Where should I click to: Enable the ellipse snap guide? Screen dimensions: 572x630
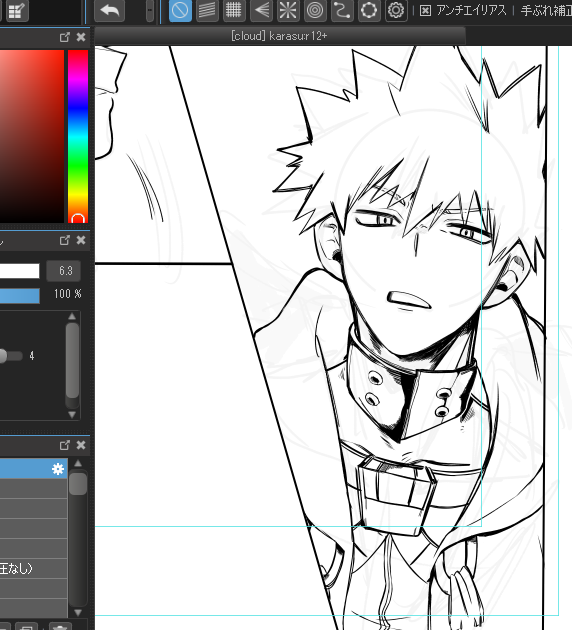click(x=369, y=10)
